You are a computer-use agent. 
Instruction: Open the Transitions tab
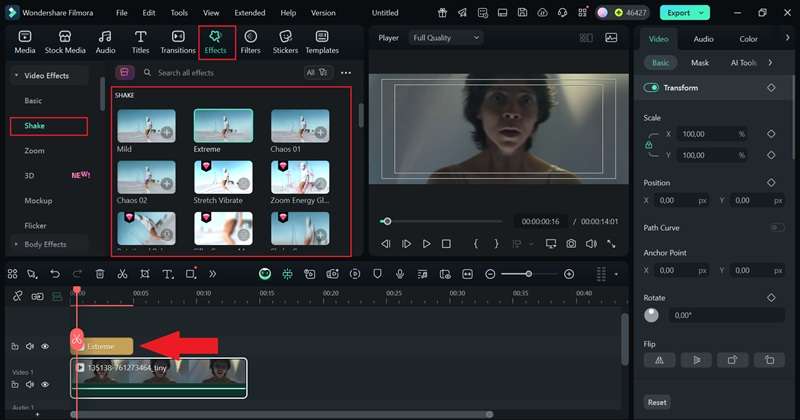click(x=178, y=42)
